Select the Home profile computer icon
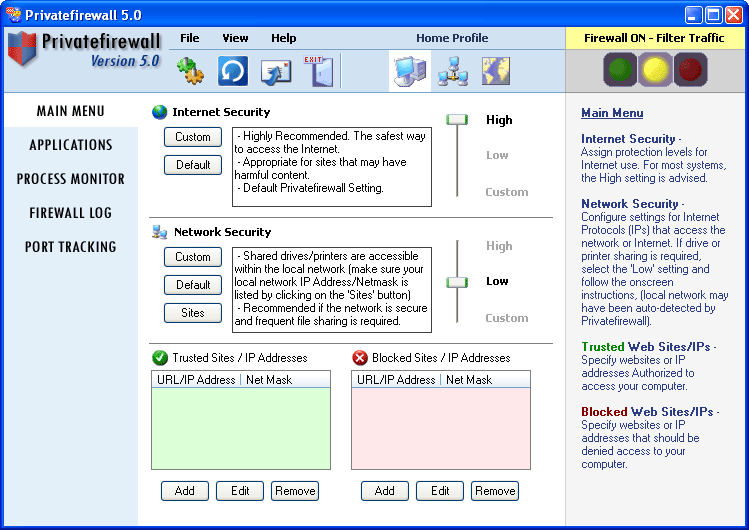Screen dimensions: 749x530 (410, 71)
